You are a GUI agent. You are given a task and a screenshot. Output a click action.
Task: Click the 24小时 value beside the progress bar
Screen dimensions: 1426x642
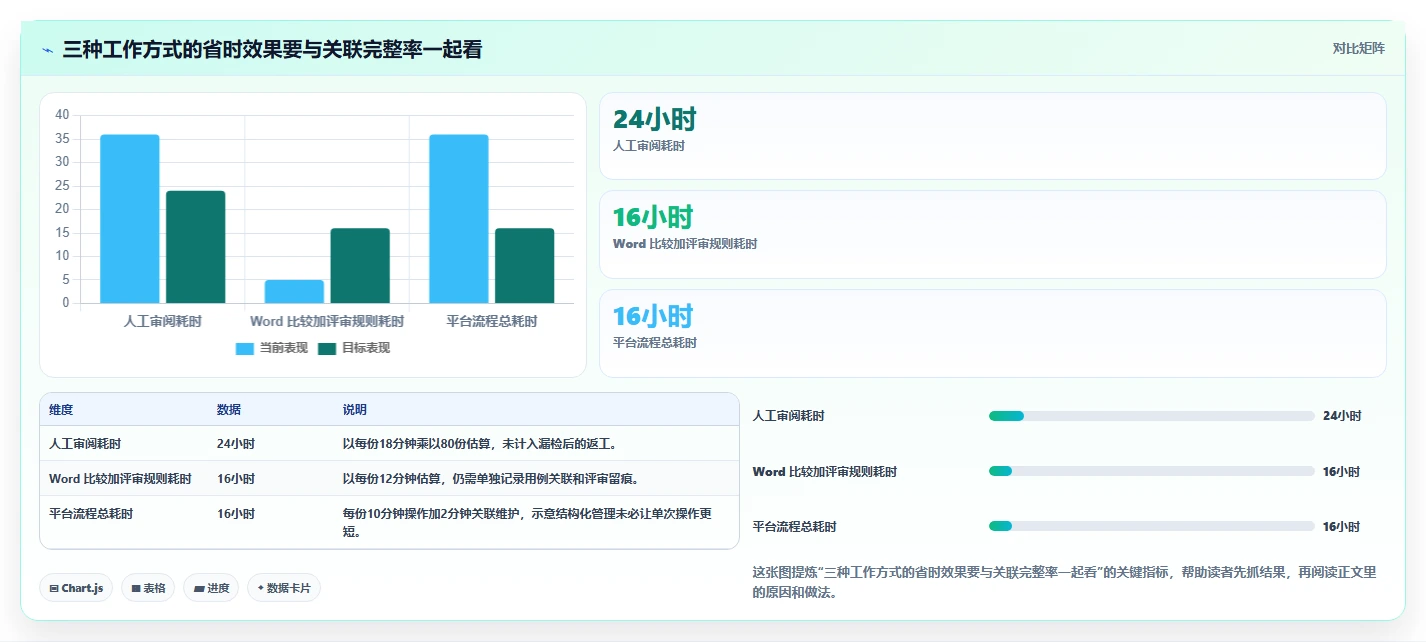point(1341,416)
